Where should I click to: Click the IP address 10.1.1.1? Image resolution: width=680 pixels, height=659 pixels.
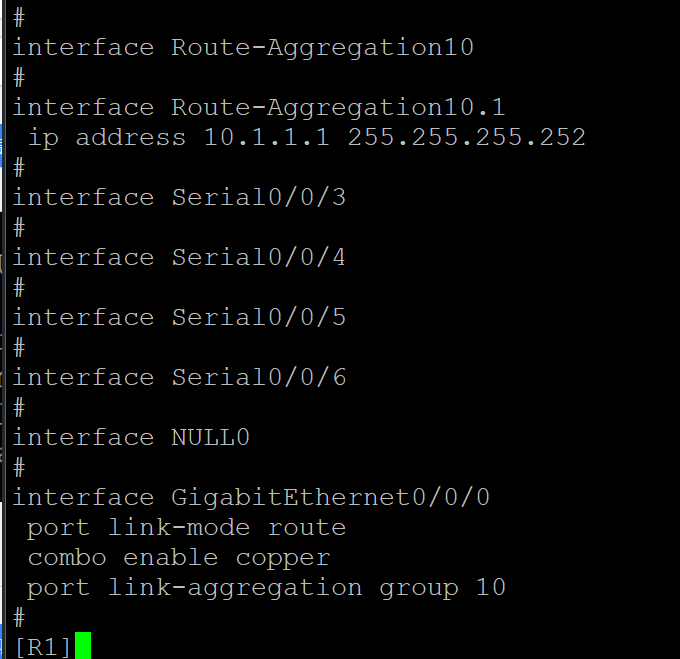click(266, 137)
